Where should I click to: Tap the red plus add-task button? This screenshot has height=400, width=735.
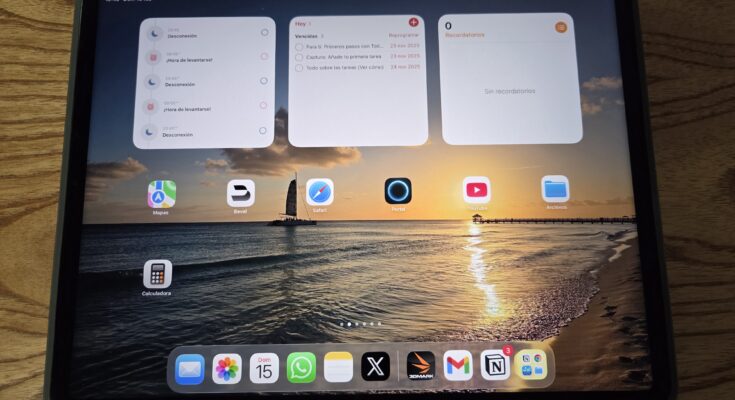tap(414, 22)
